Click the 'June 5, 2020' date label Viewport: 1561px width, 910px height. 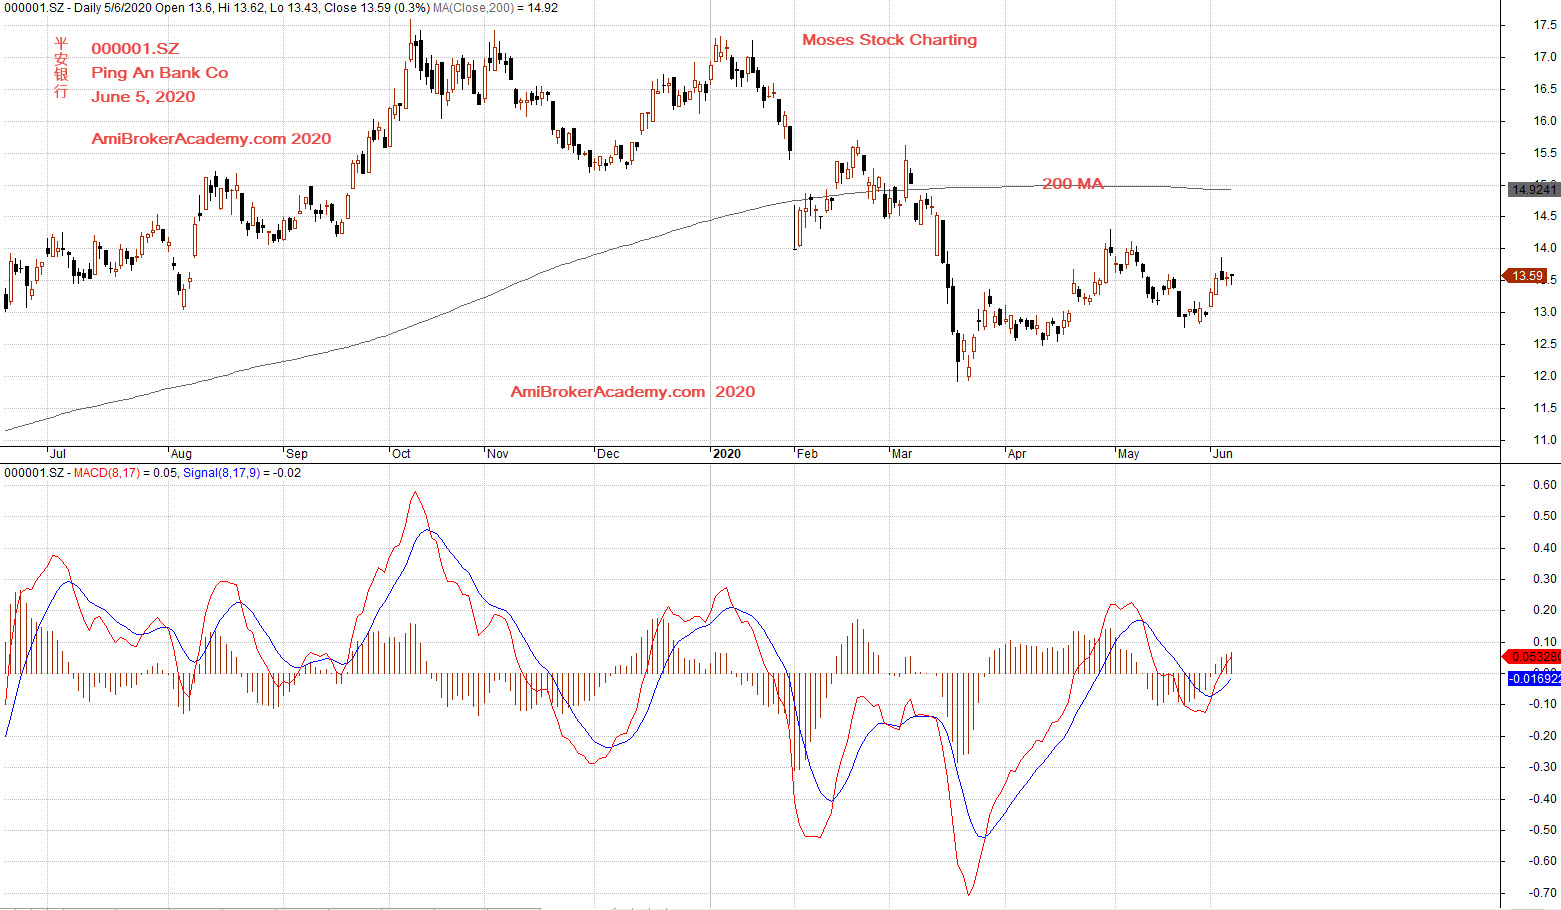143,97
